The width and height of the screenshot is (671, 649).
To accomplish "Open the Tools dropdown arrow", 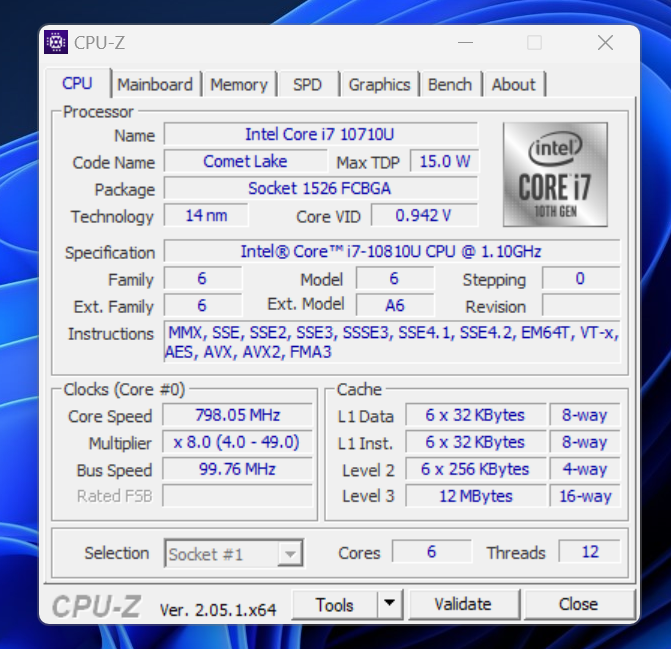I will 389,604.
